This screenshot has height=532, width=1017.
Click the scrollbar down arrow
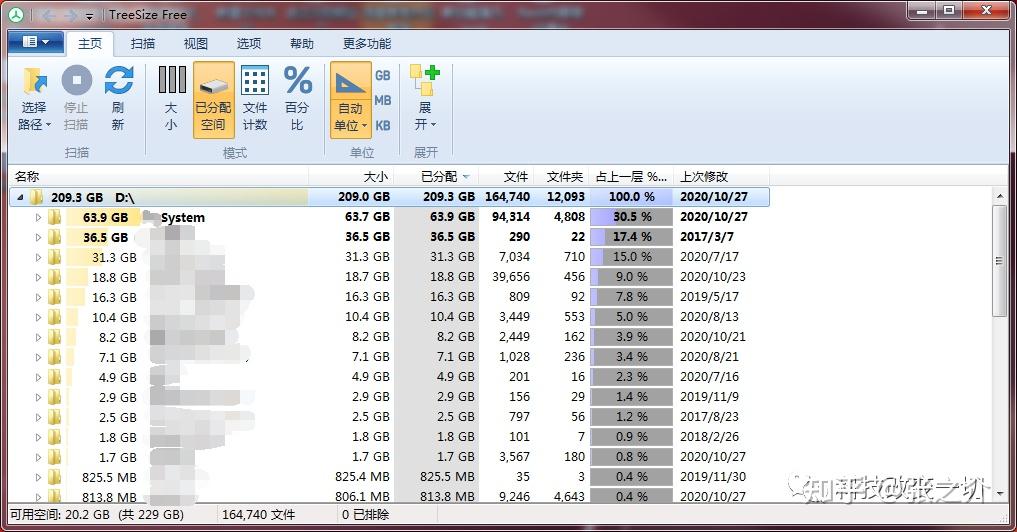point(999,494)
